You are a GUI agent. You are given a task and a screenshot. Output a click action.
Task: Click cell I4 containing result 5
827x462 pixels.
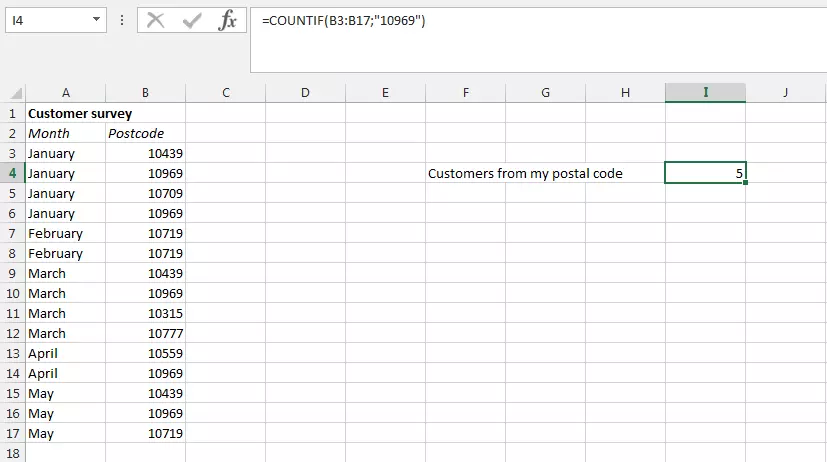tap(705, 173)
